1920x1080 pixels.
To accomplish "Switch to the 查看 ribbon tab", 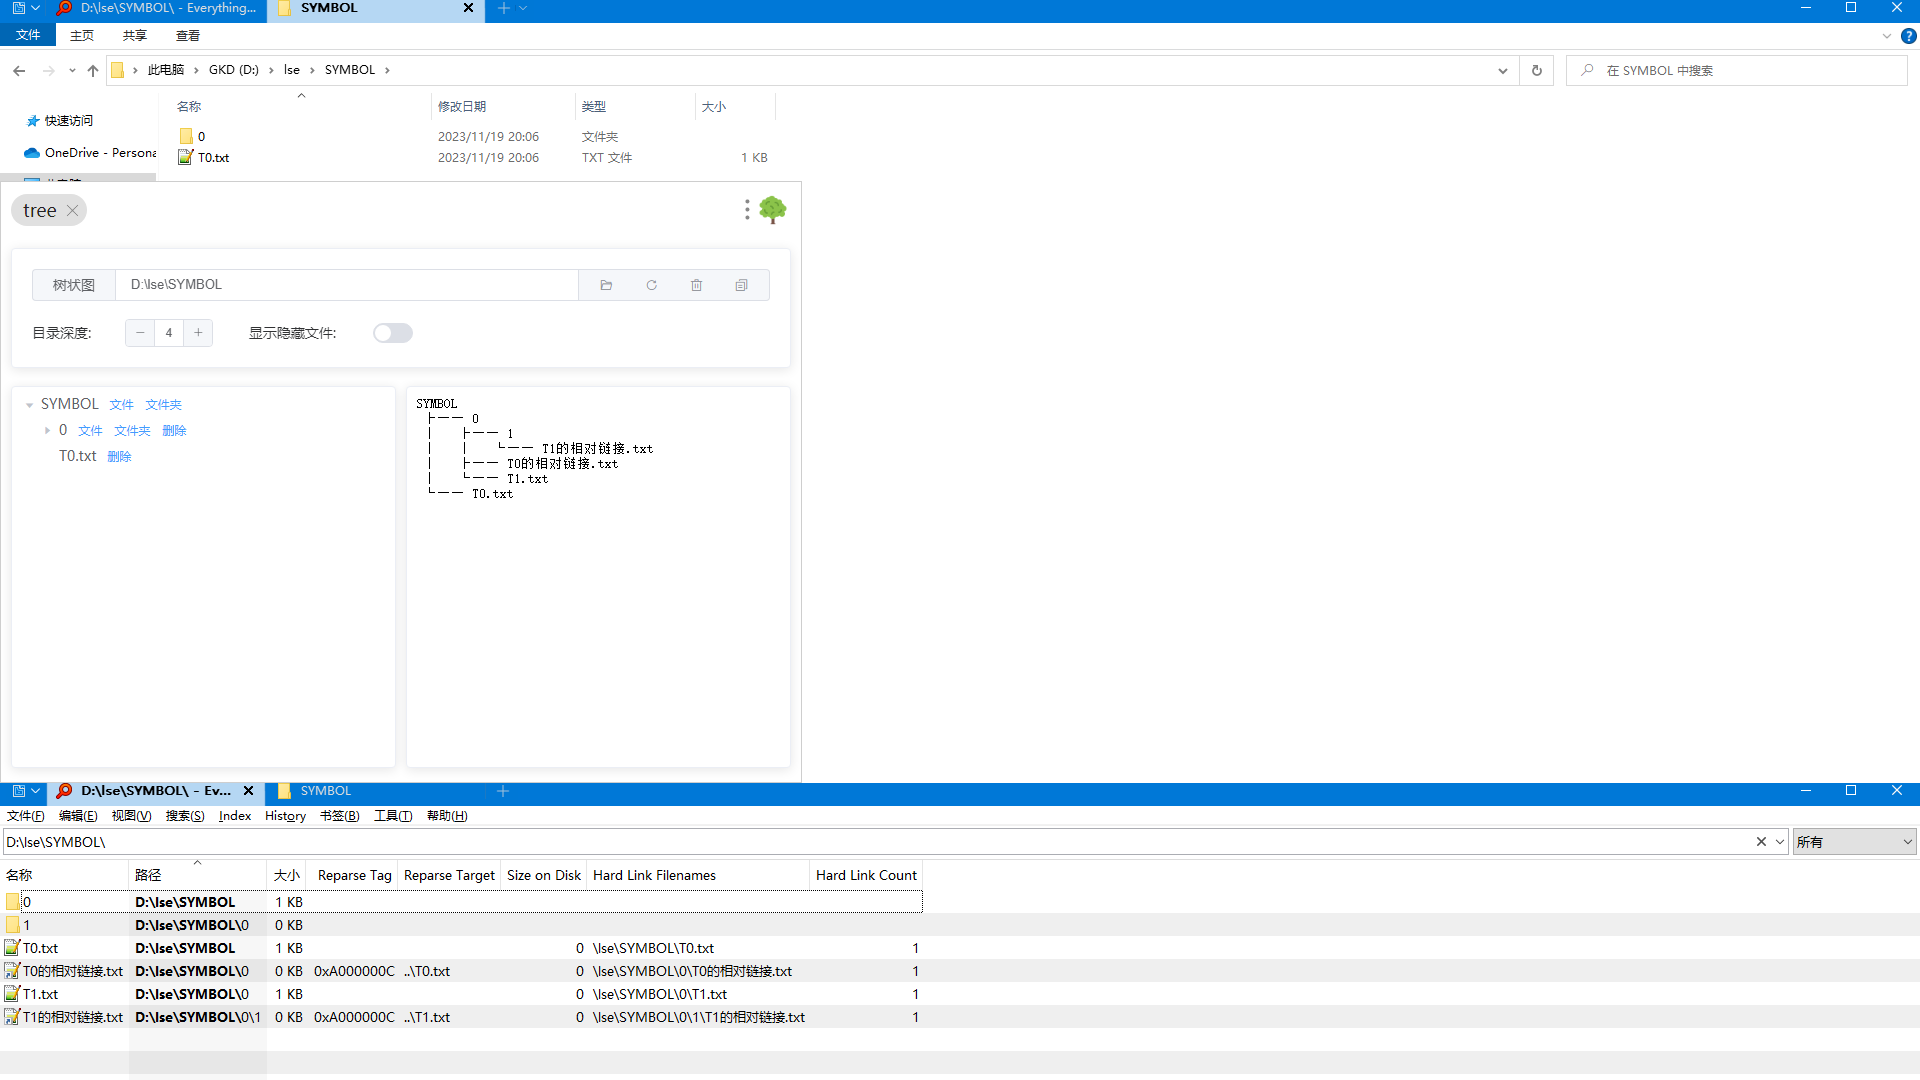I will tap(187, 36).
